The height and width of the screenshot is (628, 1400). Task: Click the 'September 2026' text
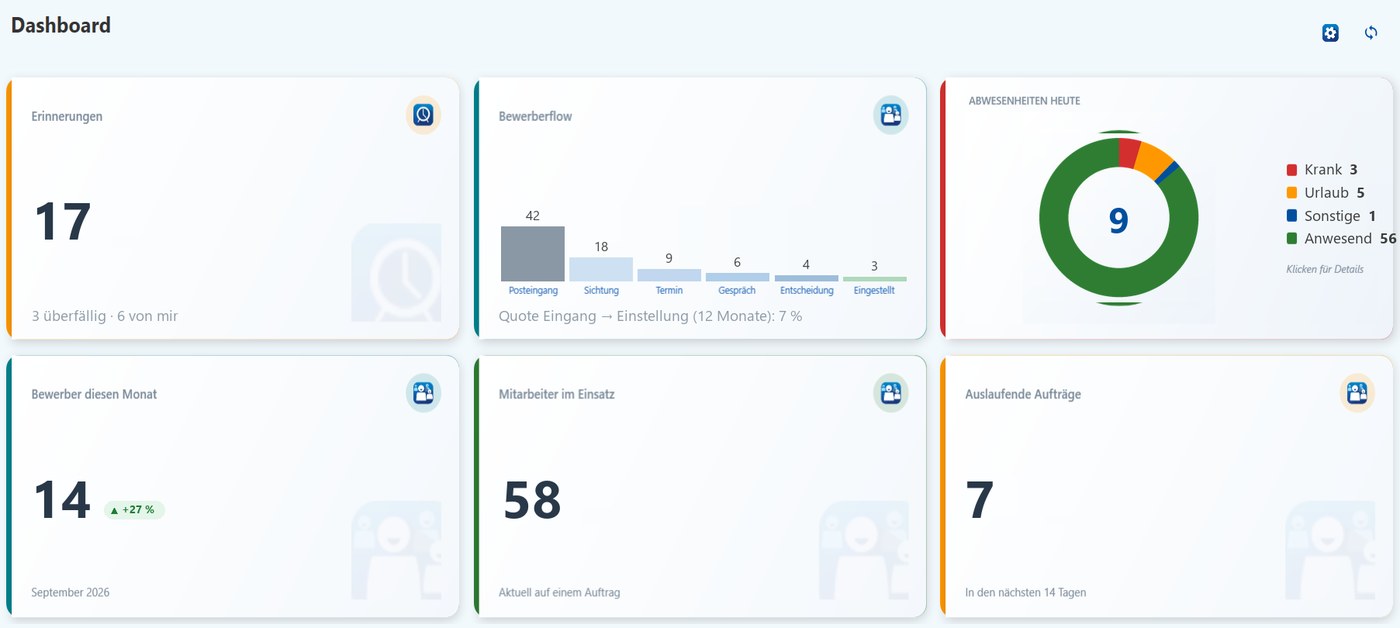70,592
